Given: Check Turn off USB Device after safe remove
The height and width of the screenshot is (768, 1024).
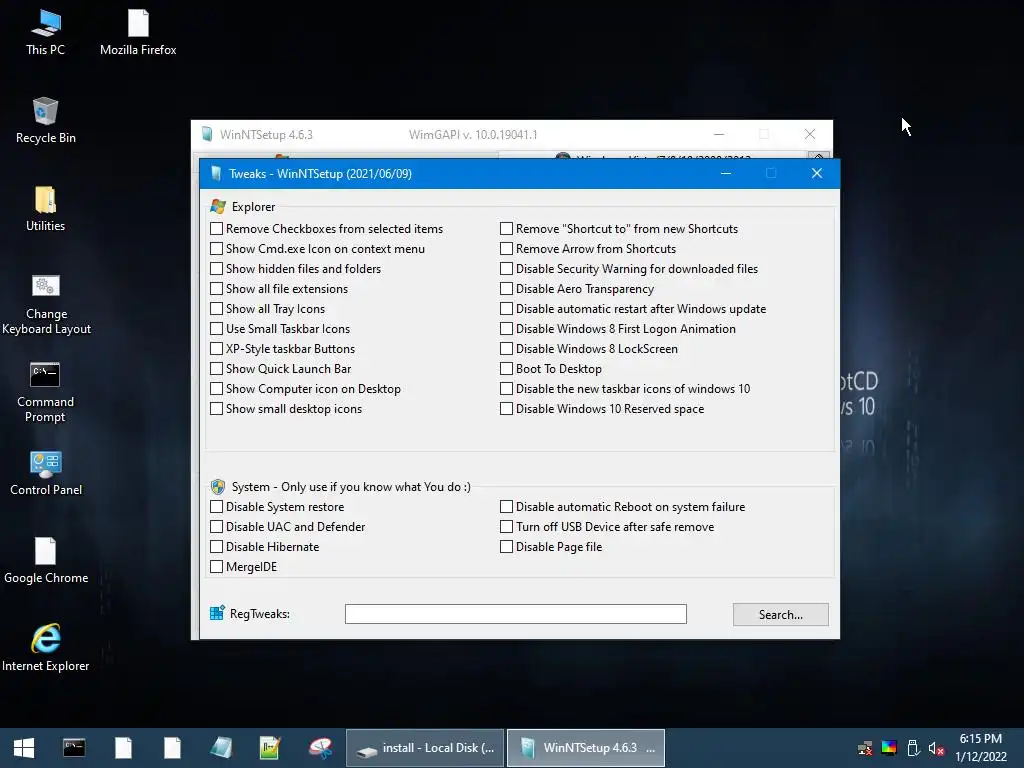Looking at the screenshot, I should (x=506, y=526).
